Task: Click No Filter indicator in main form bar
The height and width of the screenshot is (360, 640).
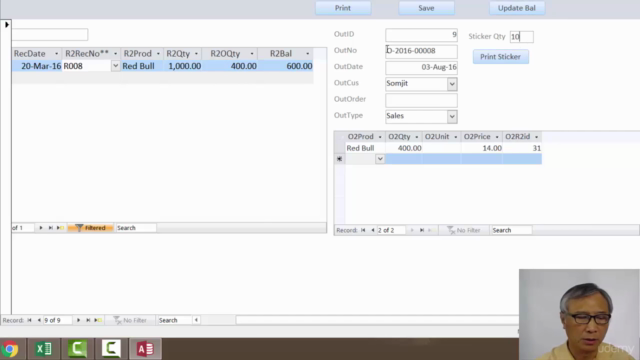Action: coord(130,320)
